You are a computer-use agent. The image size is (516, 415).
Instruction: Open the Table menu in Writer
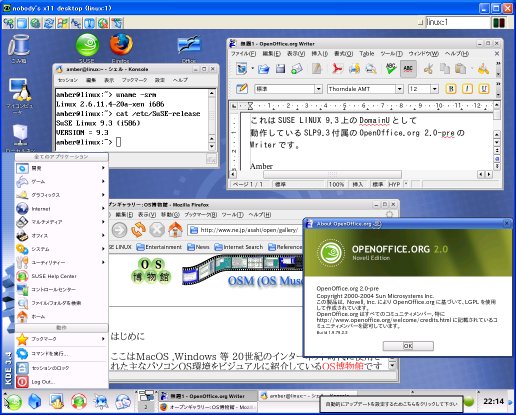coord(367,54)
